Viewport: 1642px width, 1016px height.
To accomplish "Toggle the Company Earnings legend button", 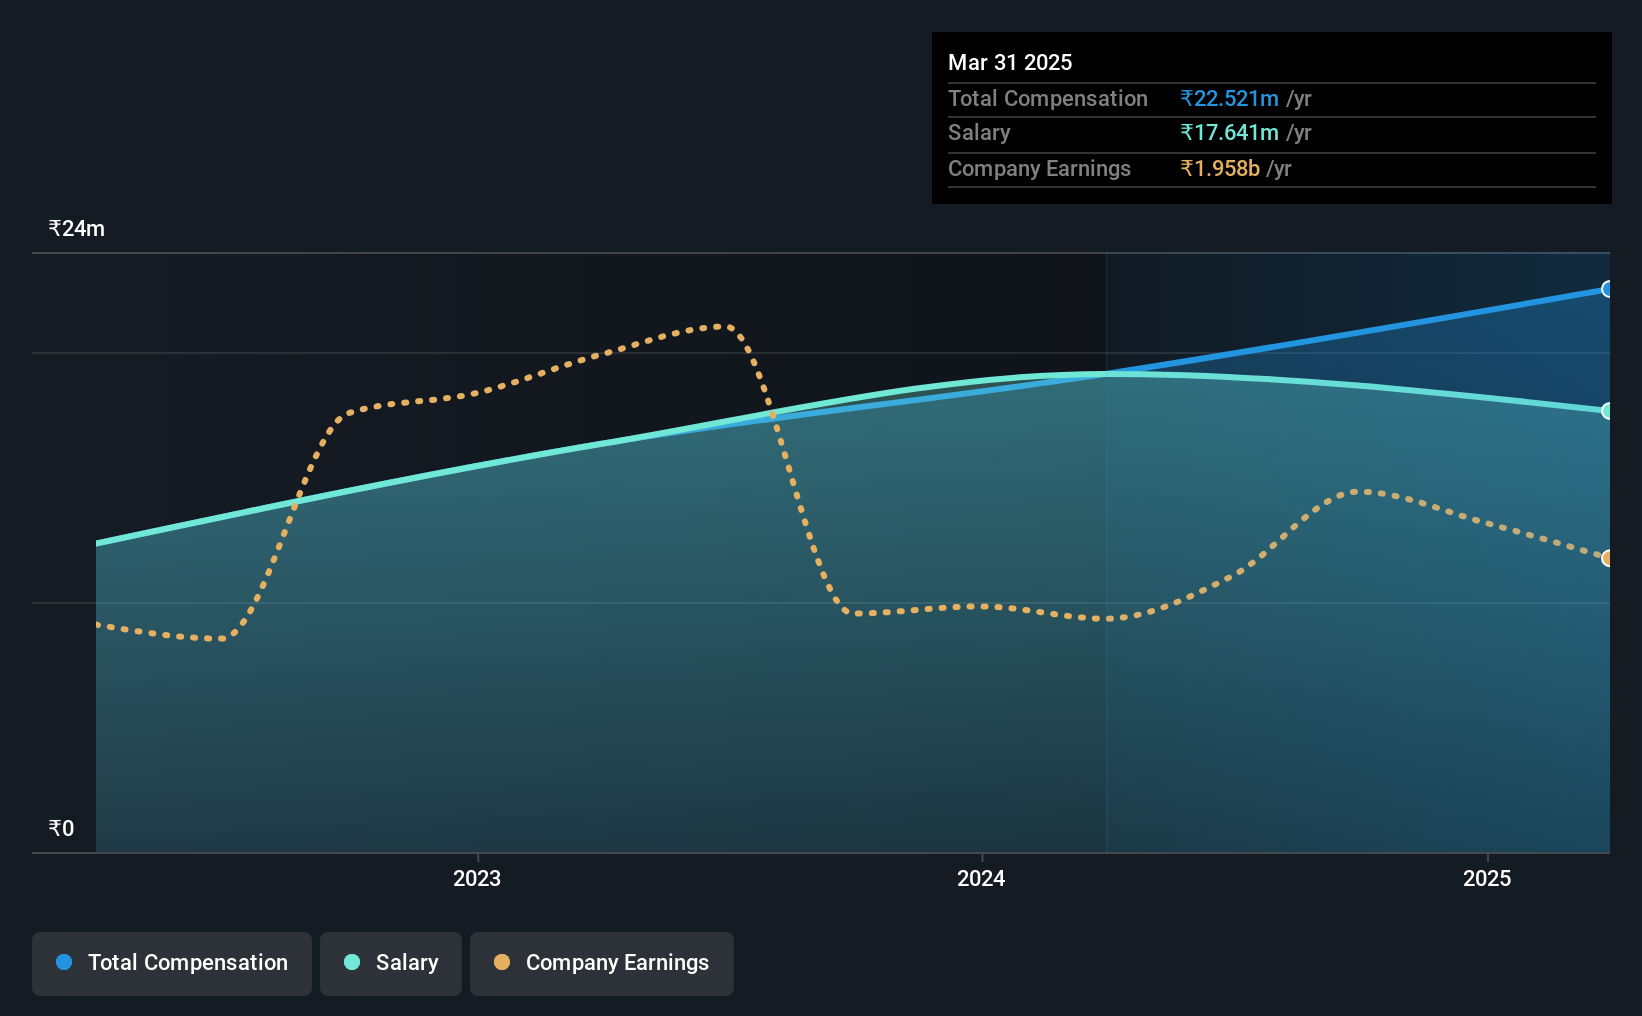I will [x=602, y=963].
